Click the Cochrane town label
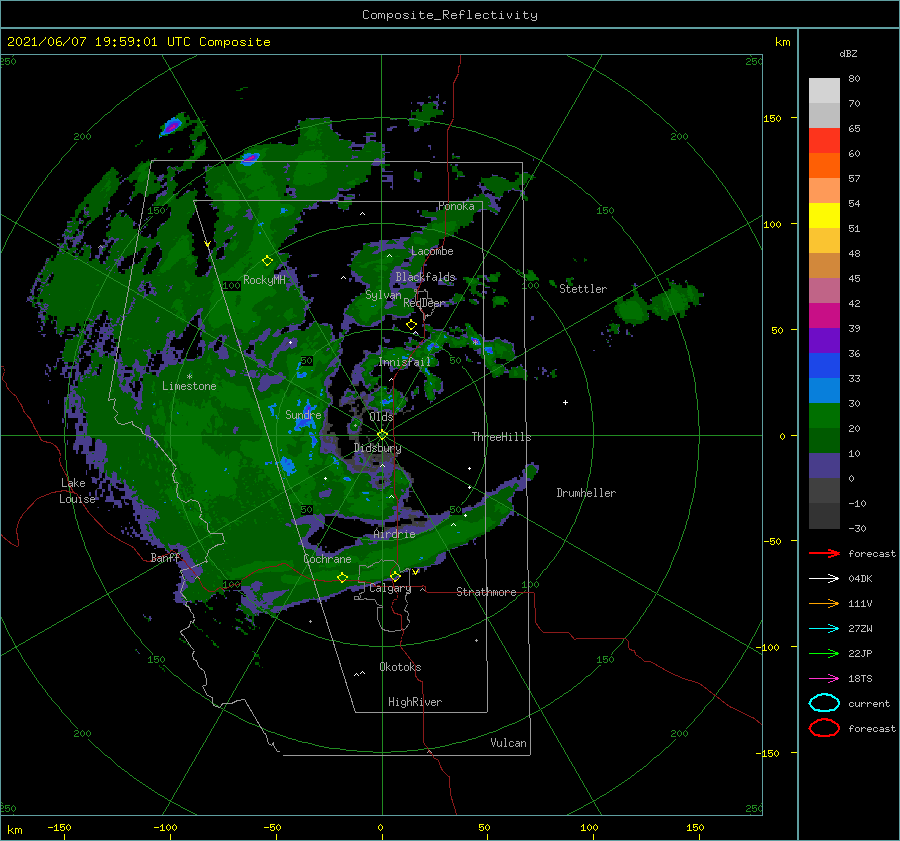 (327, 559)
